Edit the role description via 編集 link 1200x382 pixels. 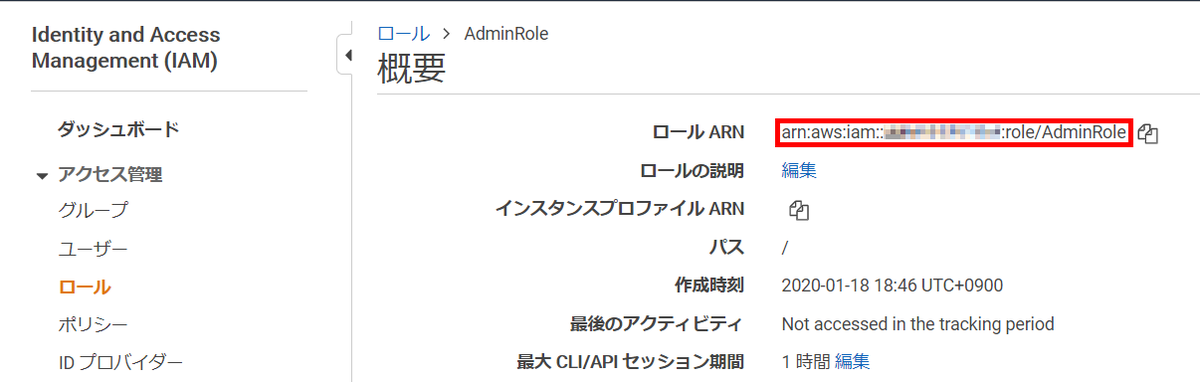coord(799,170)
